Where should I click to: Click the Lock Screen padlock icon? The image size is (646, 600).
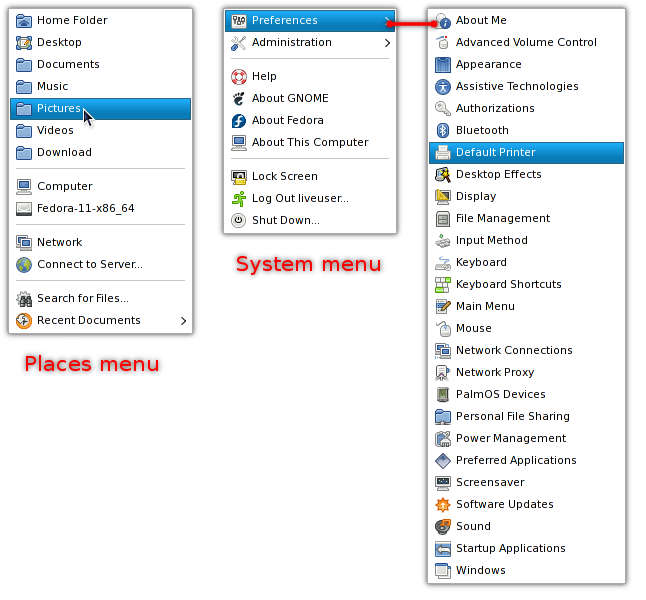click(239, 177)
